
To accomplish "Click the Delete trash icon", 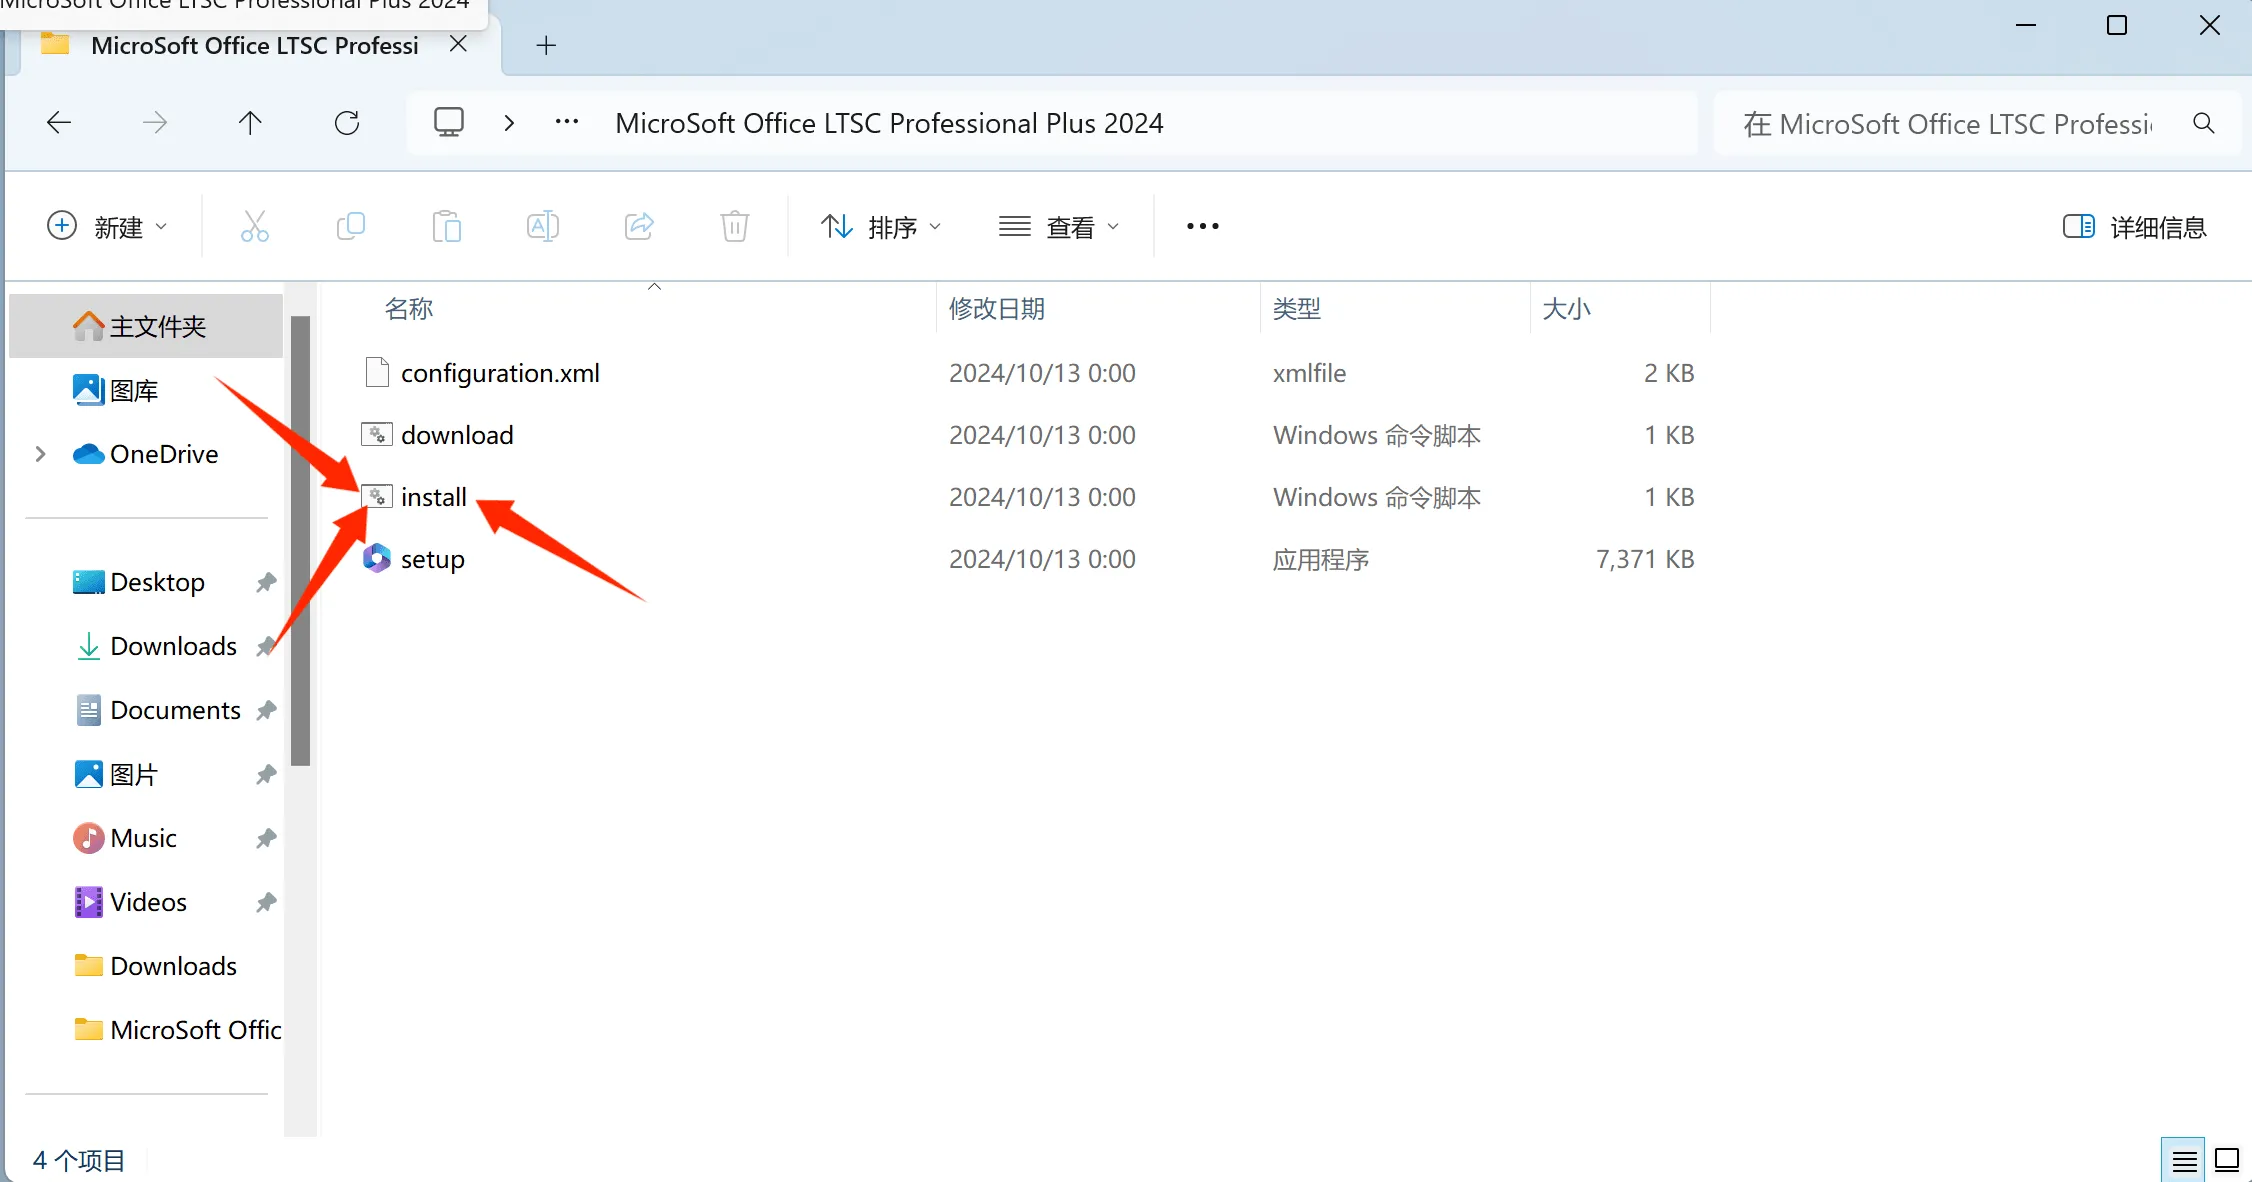I will [x=734, y=227].
